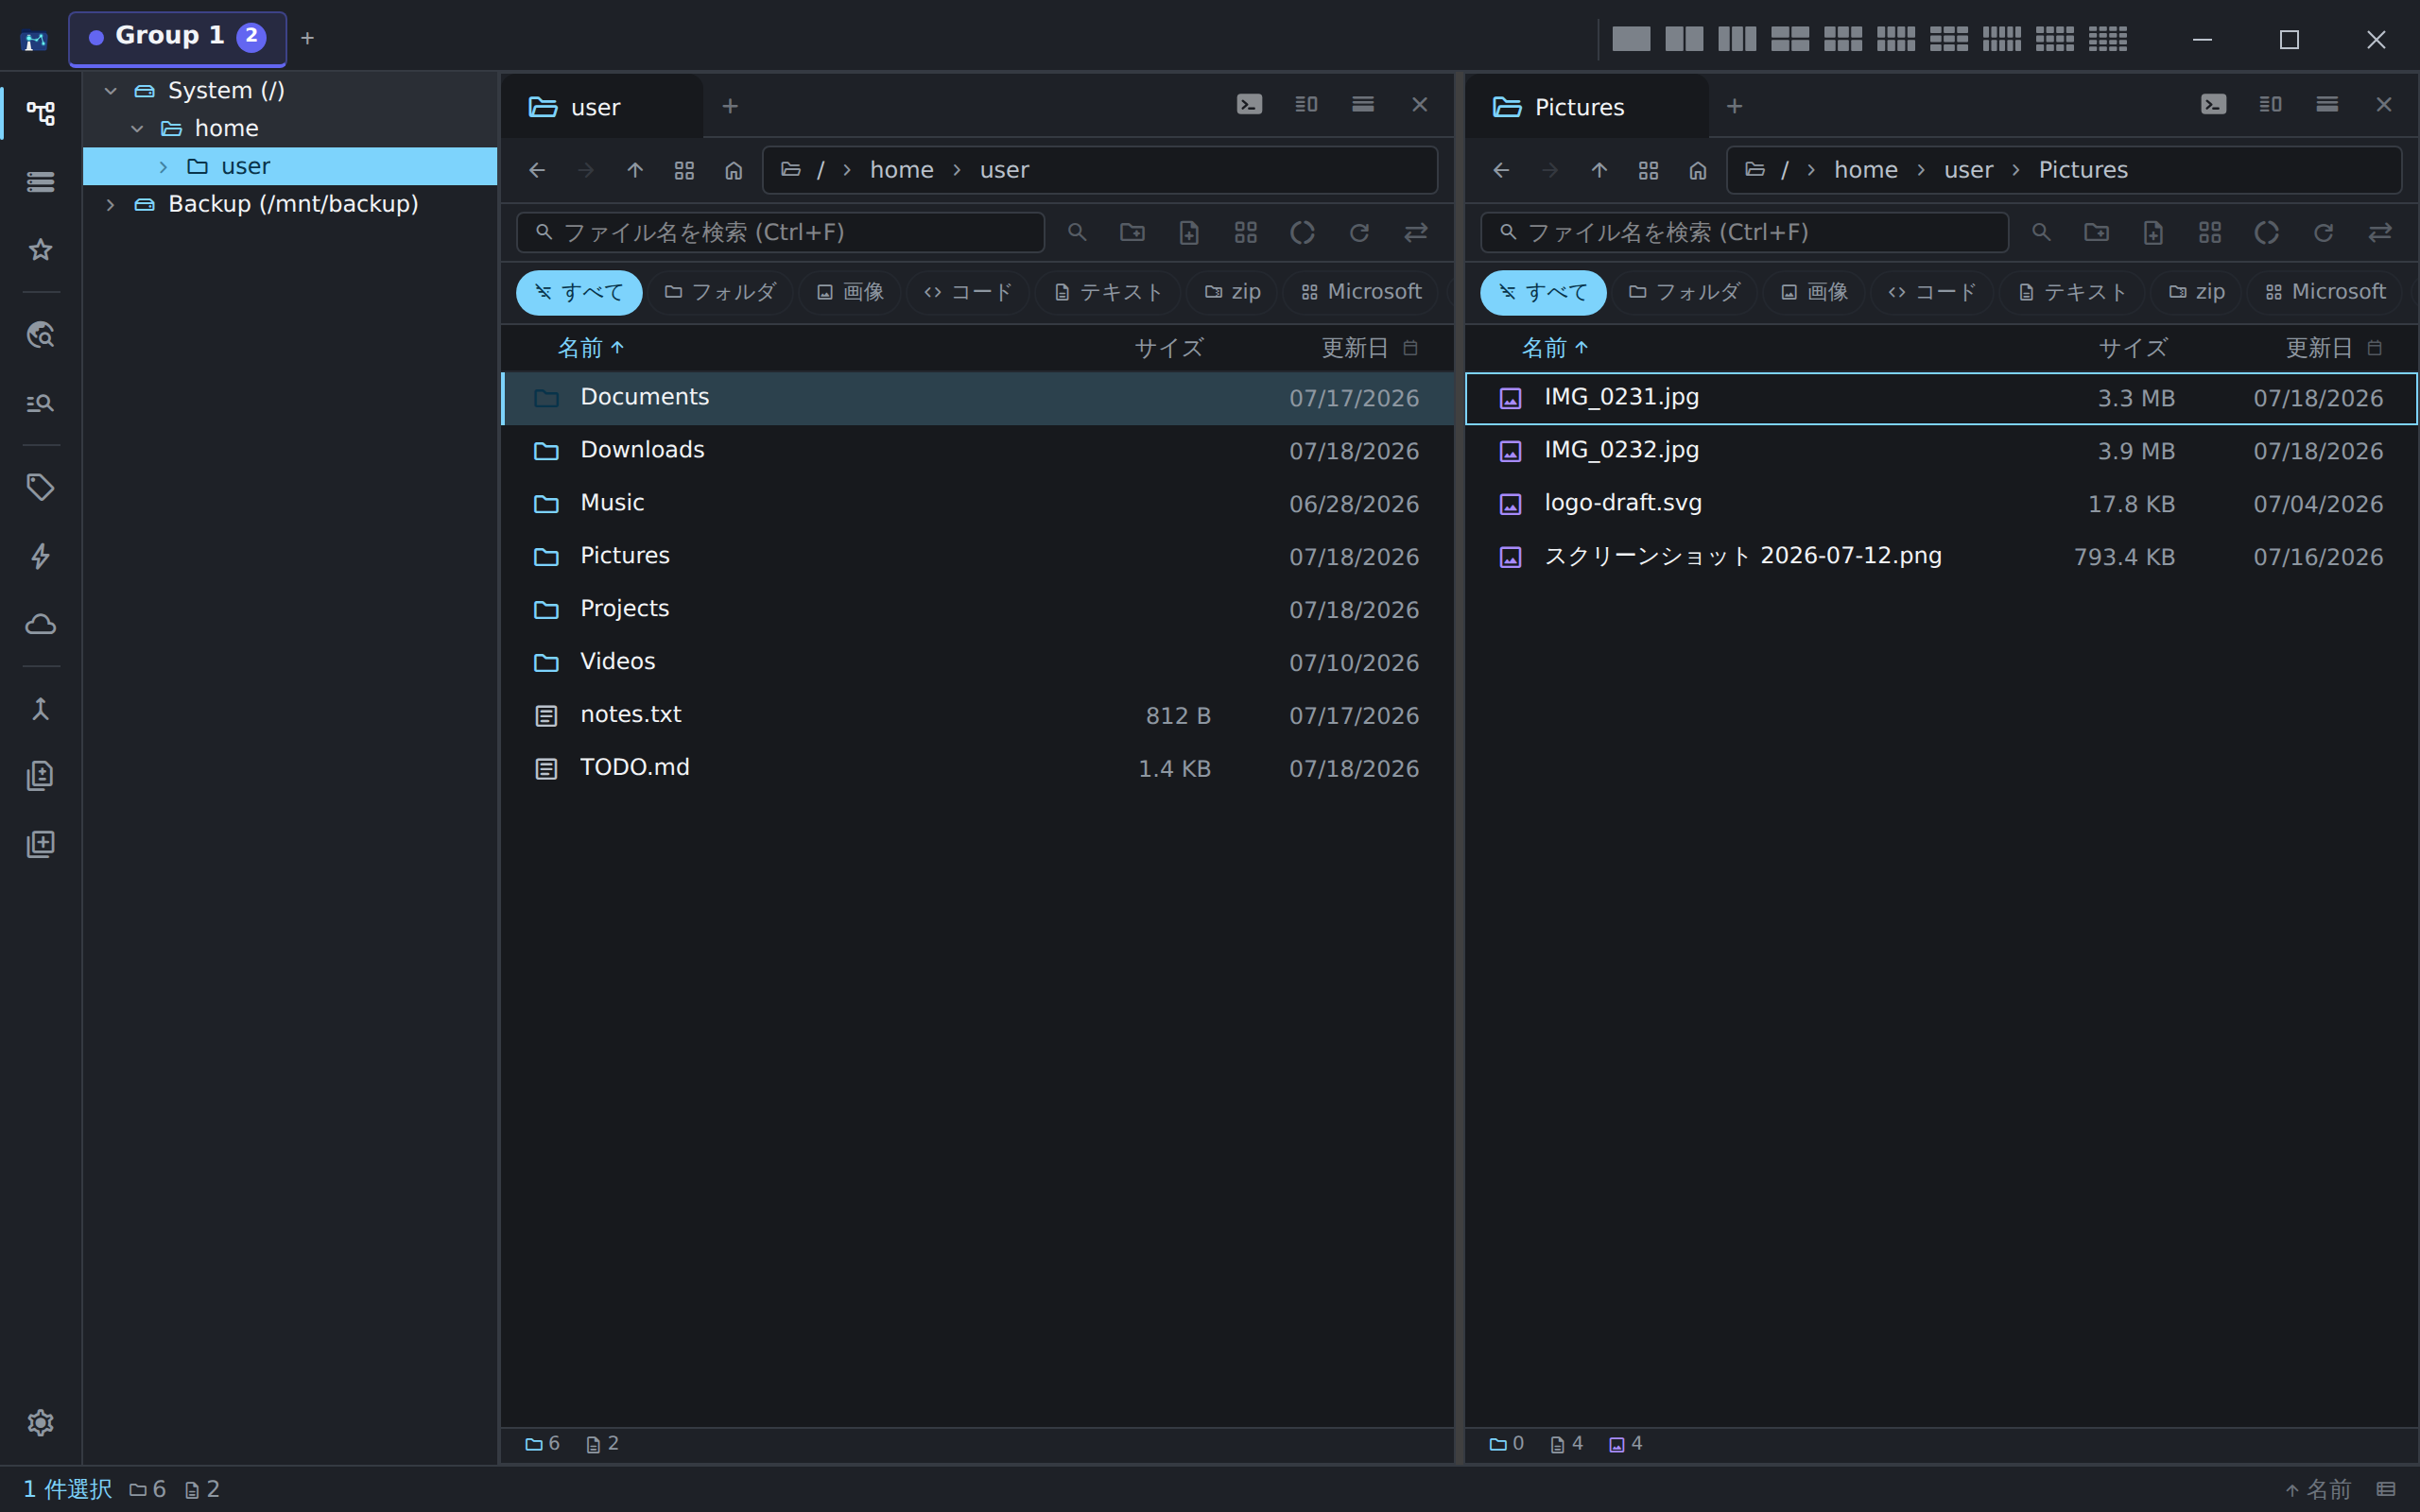
Task: Click swap arrows icon in Pictures pane
Action: (2380, 233)
